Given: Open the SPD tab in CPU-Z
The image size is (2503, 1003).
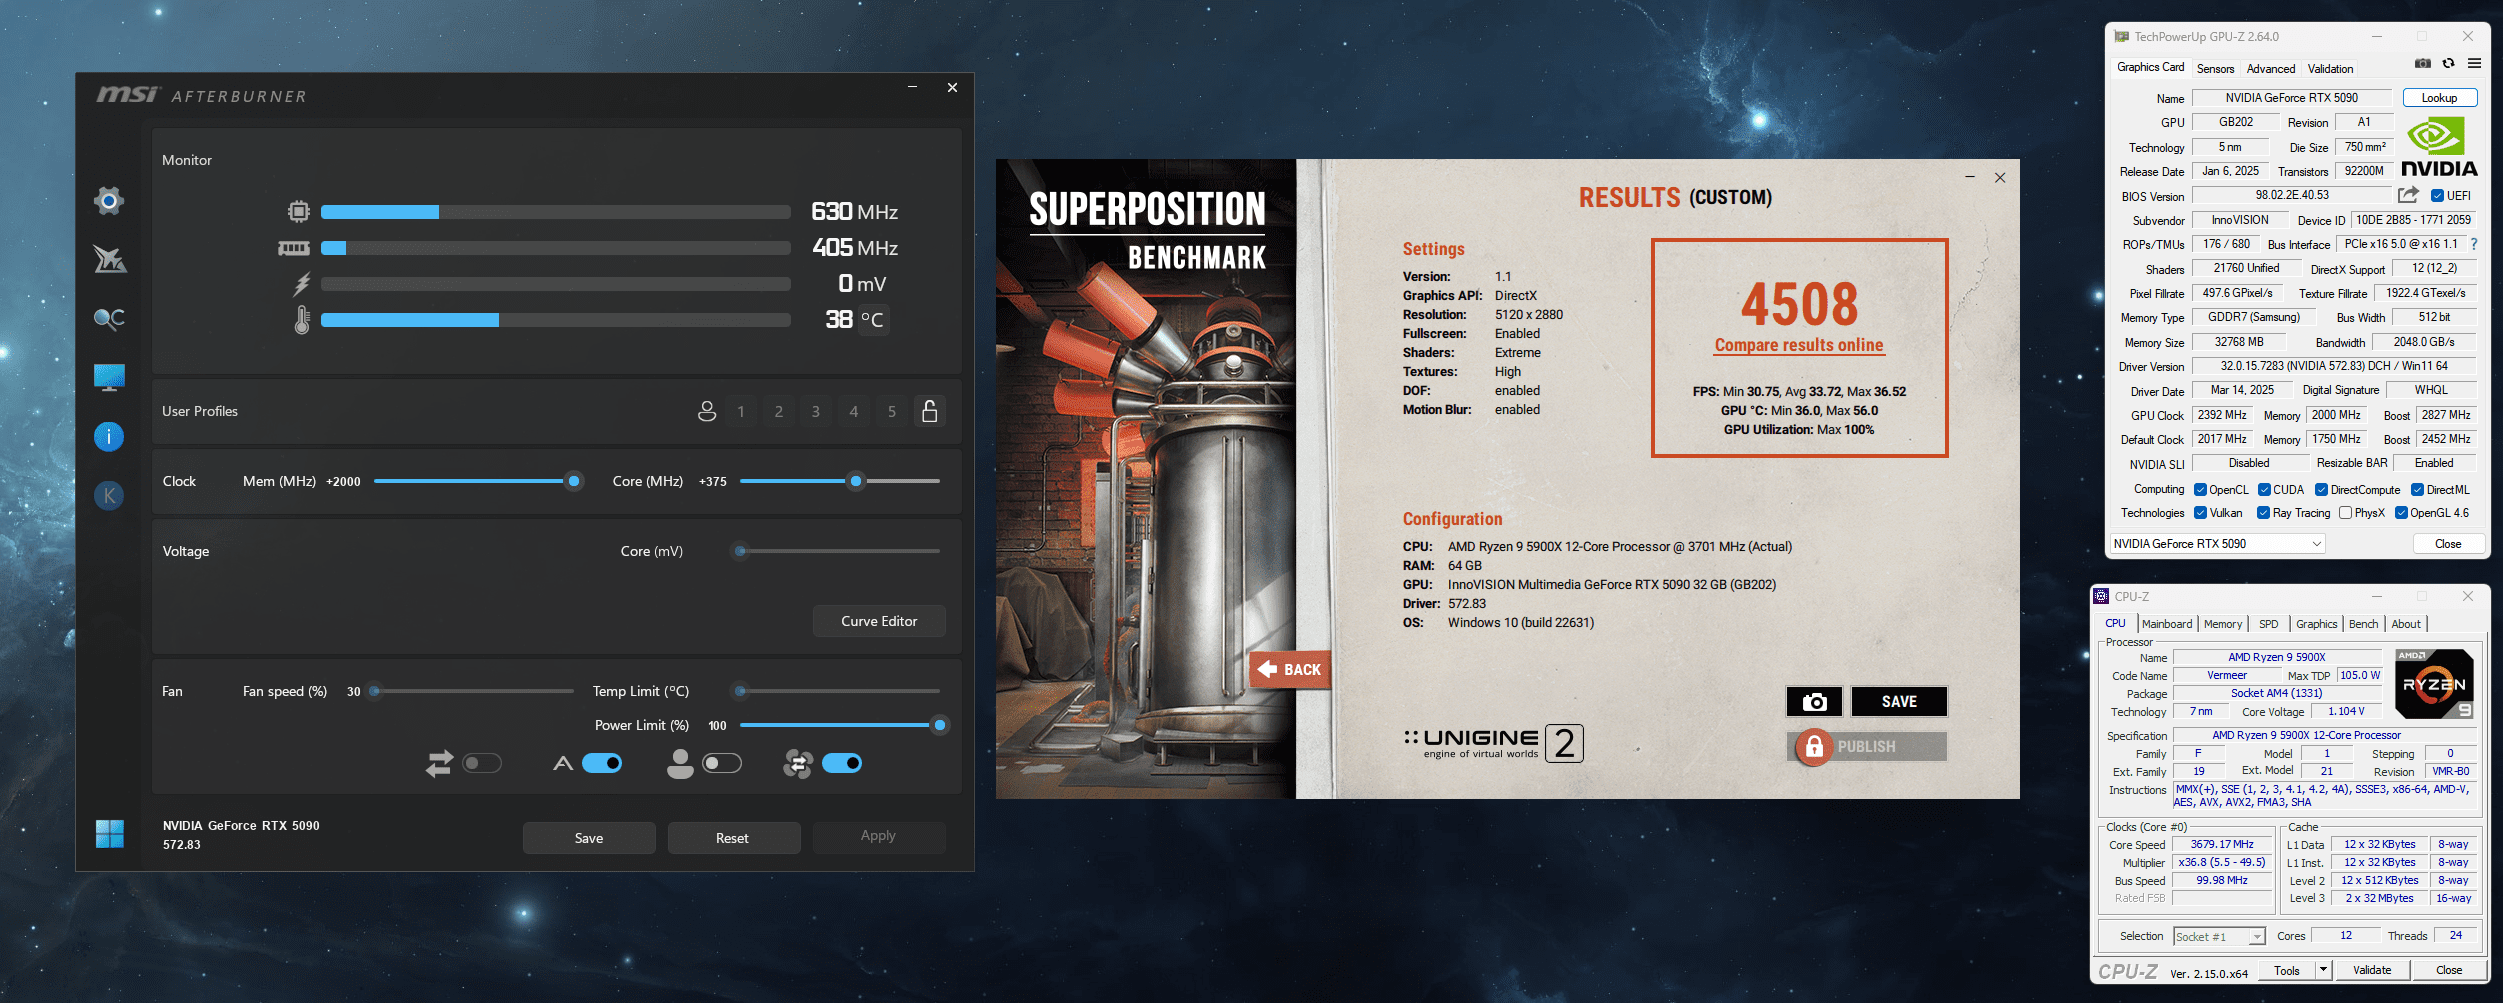Looking at the screenshot, I should (2269, 624).
